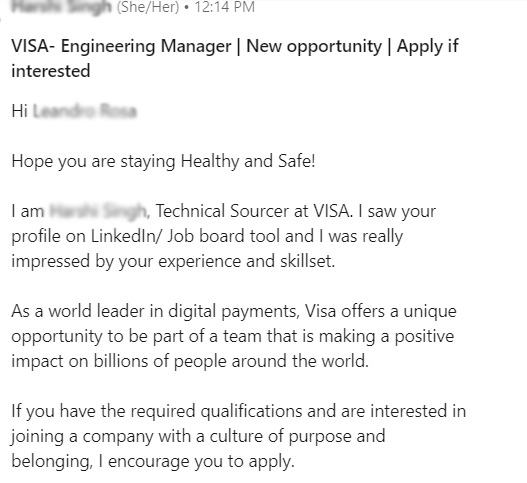
Task: Click the 'impressed by your experience and skillset' line
Action: tap(173, 261)
